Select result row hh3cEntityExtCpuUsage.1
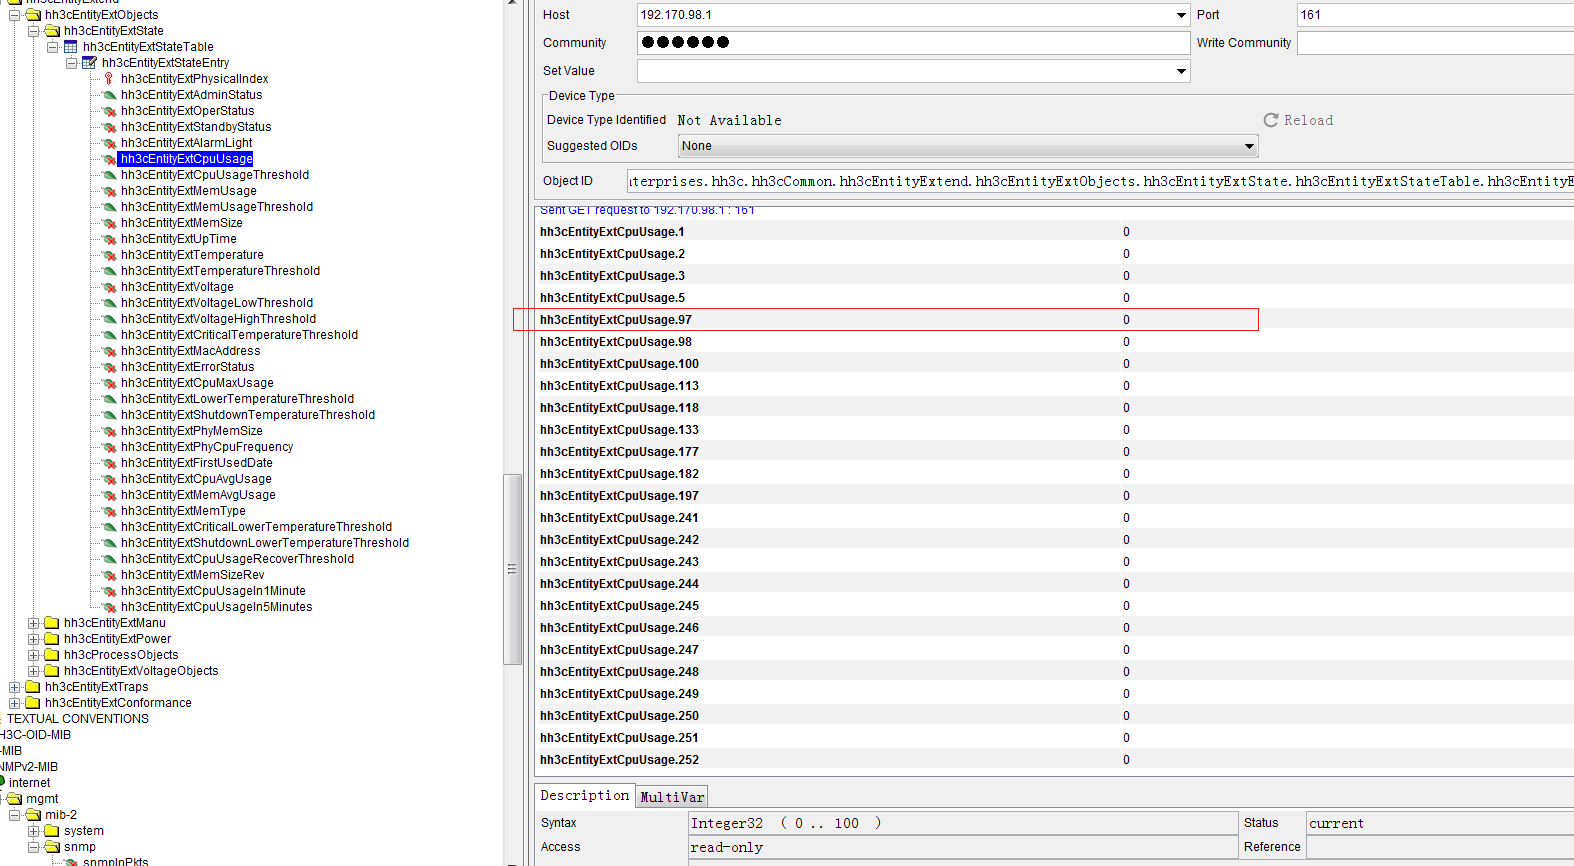Screen dimensions: 1574x866 (x=1054, y=232)
